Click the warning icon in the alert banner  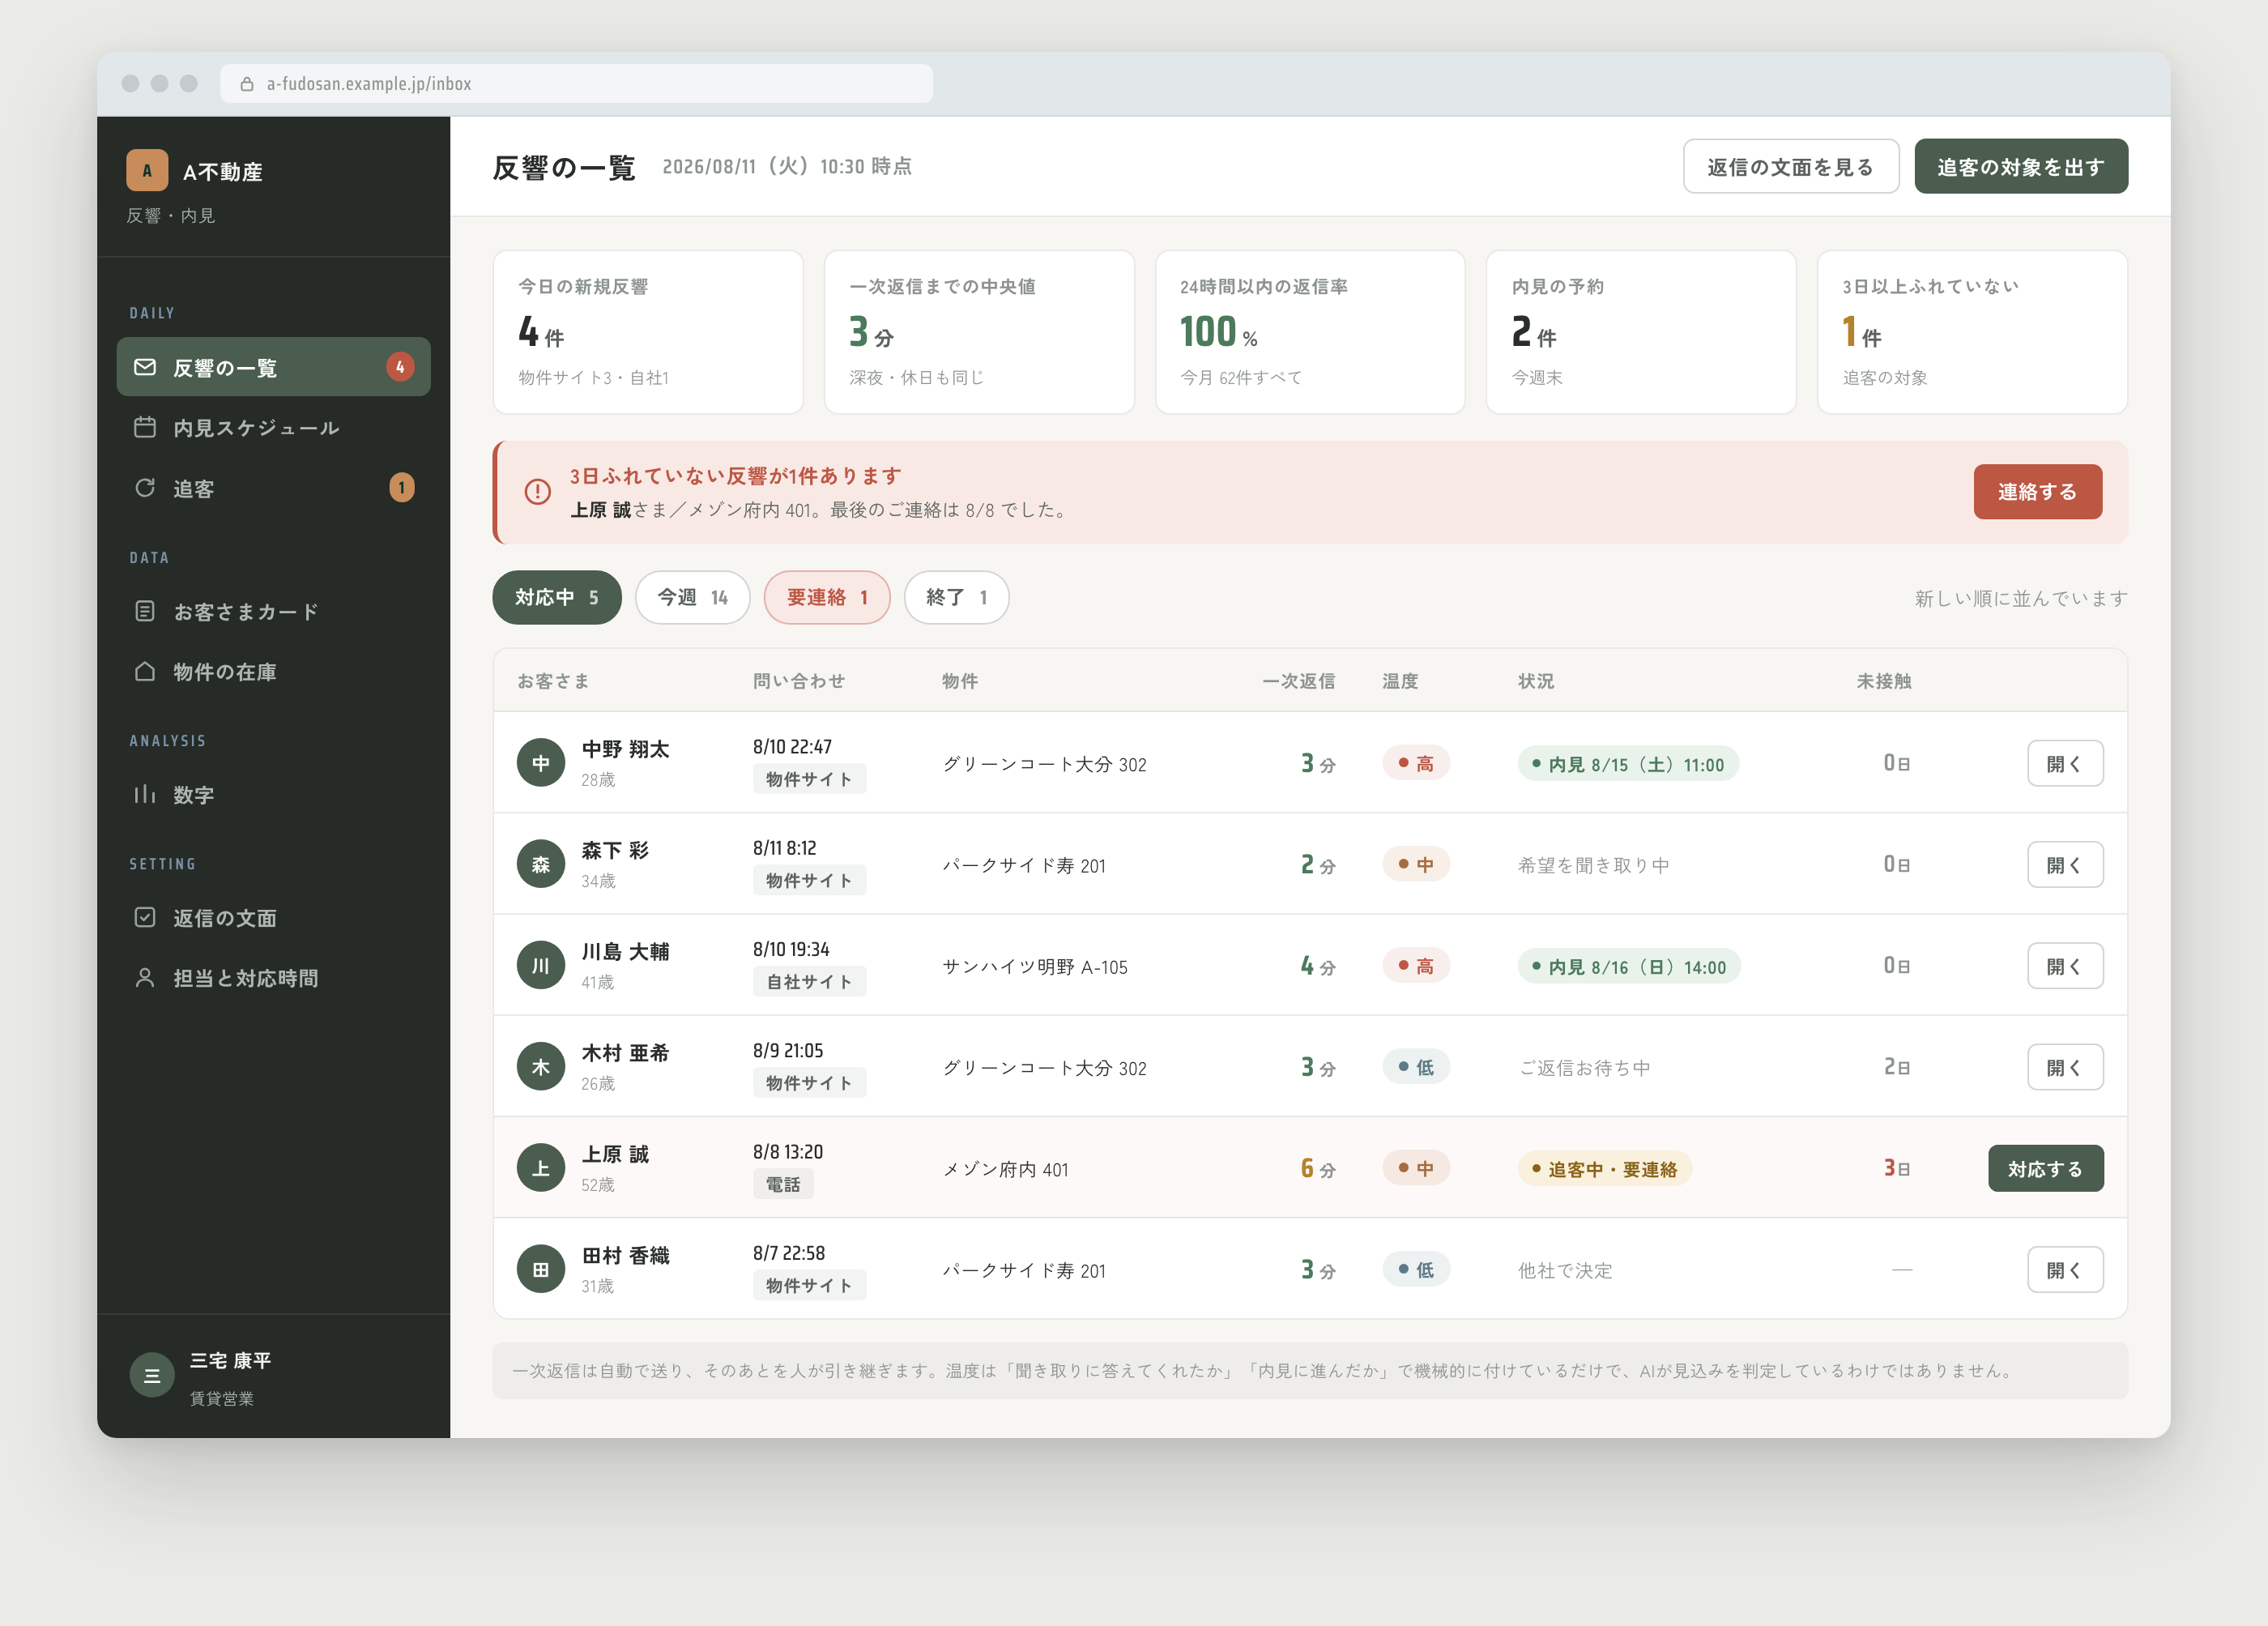point(538,492)
